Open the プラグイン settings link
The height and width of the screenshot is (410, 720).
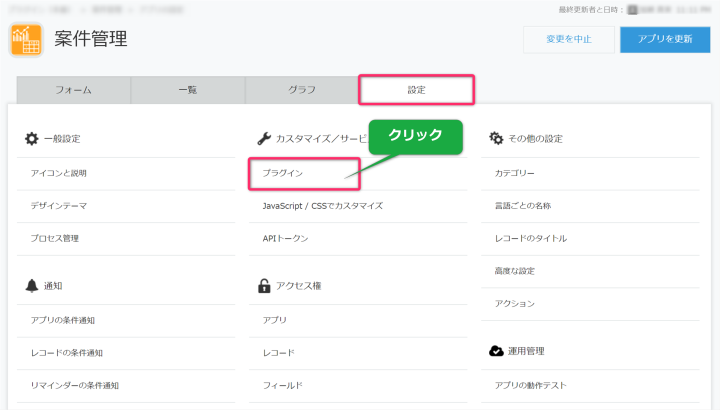276,173
